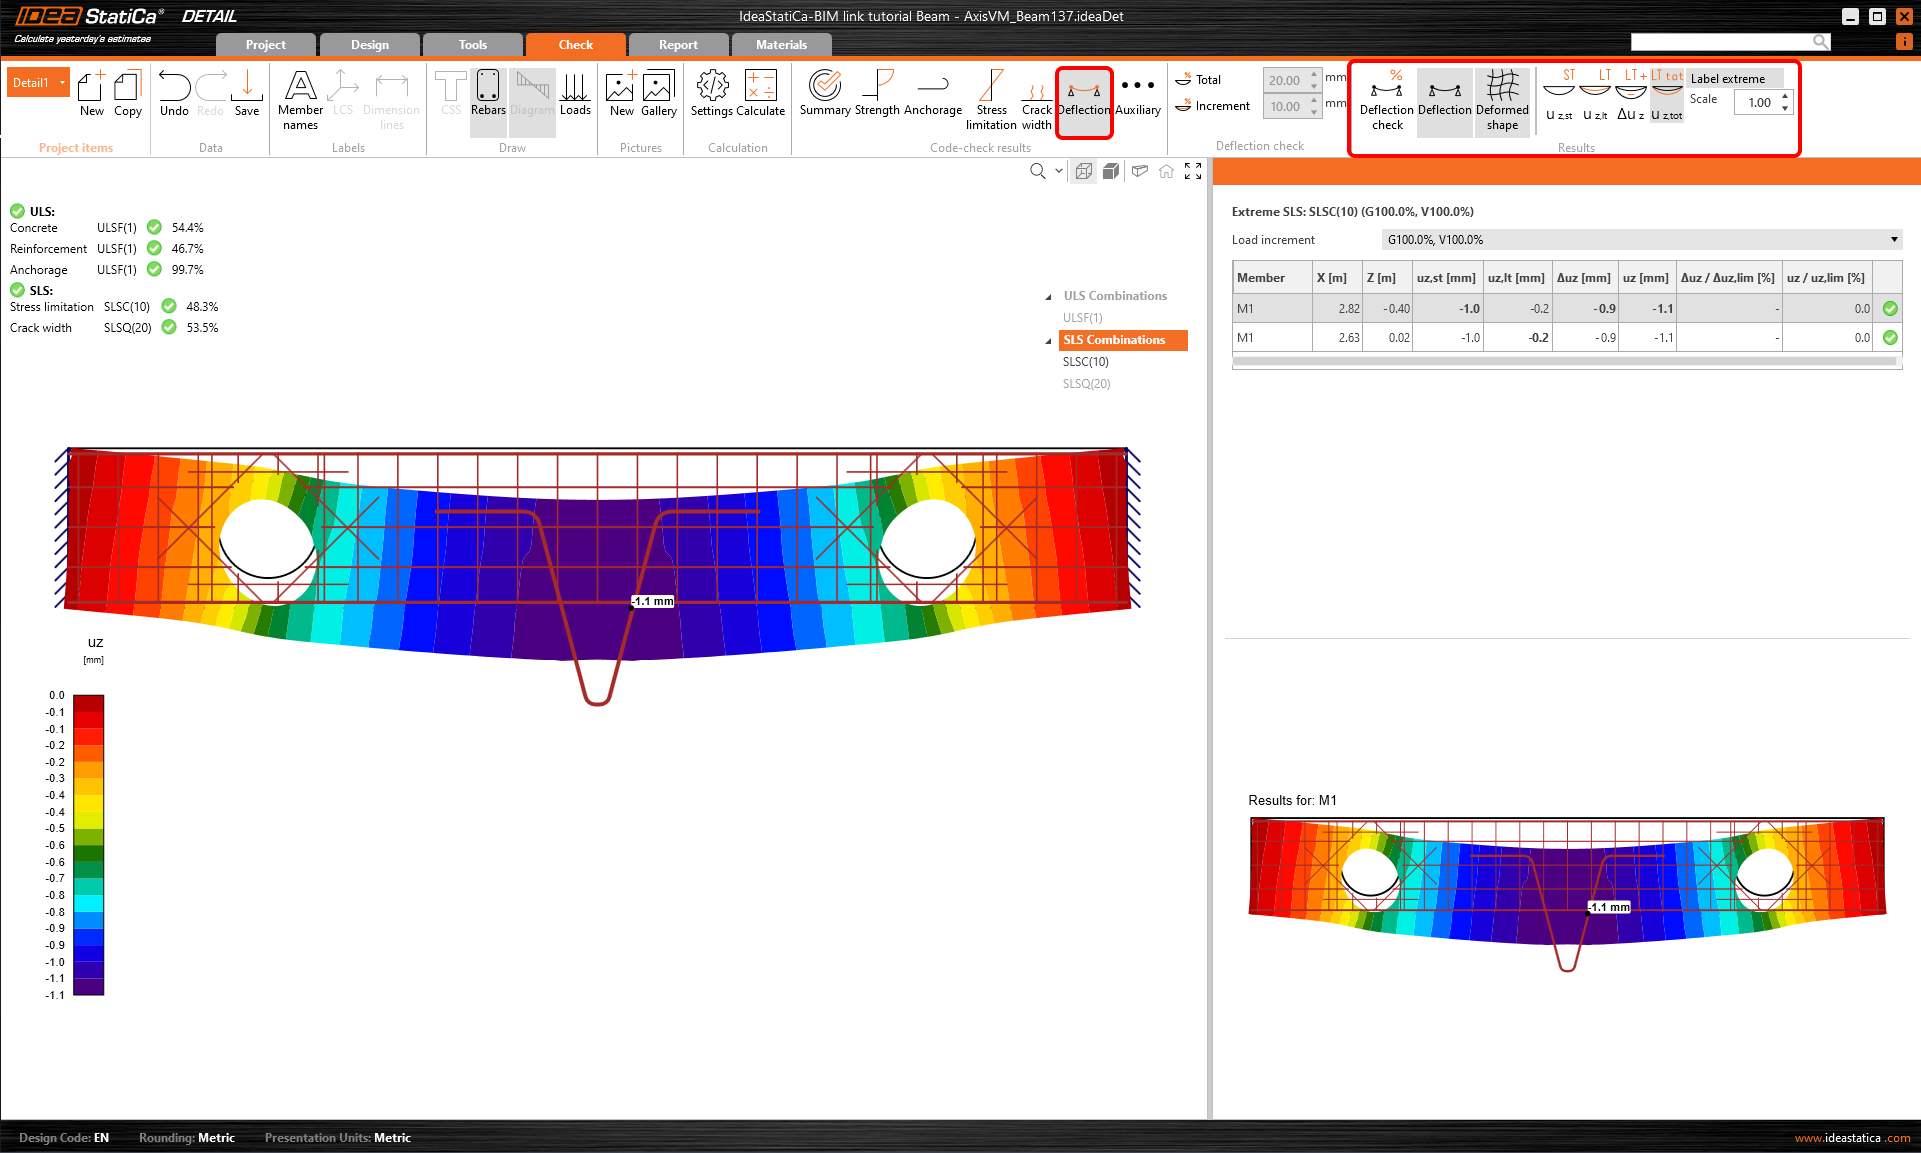Open the Detail1 project item dropdown

coord(62,83)
